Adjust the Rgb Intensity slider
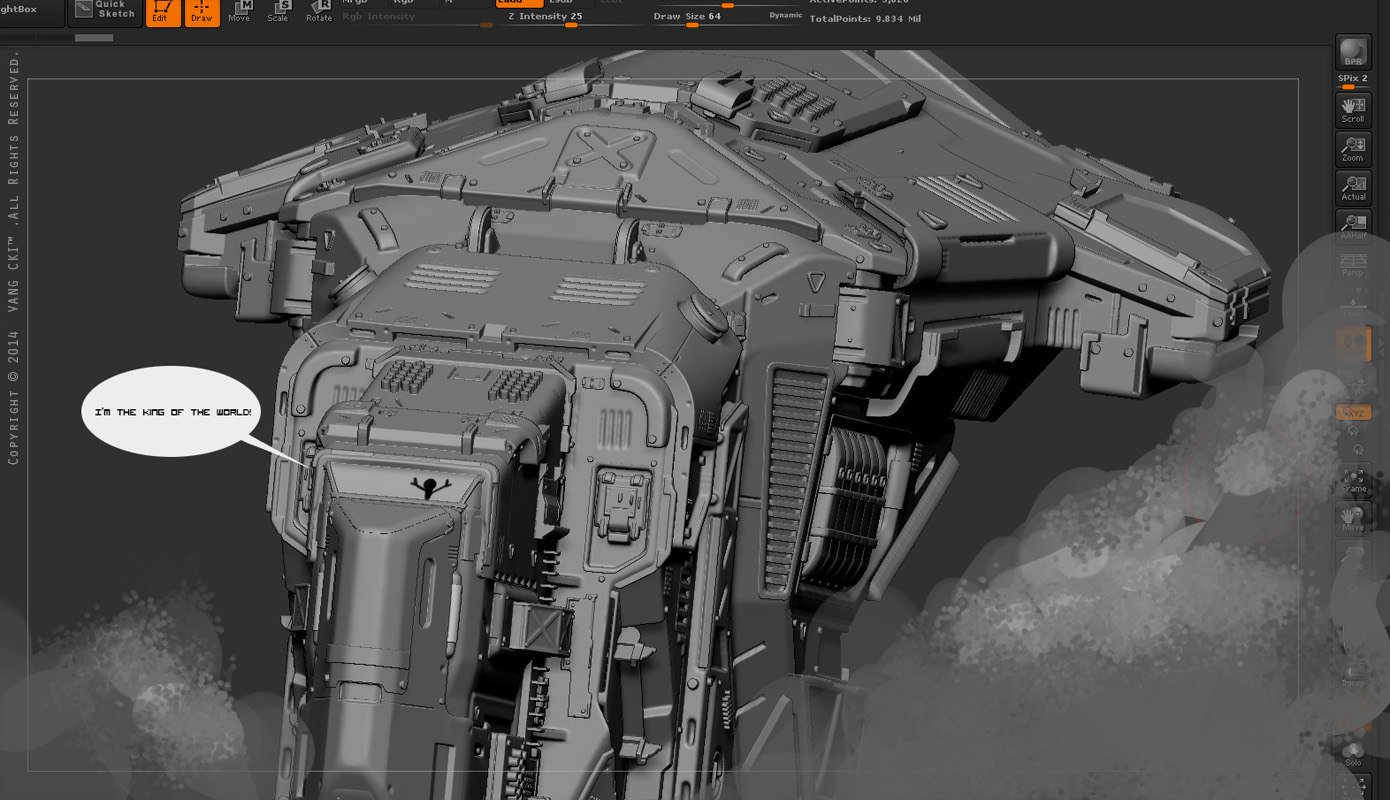Viewport: 1390px width, 800px height. click(417, 19)
